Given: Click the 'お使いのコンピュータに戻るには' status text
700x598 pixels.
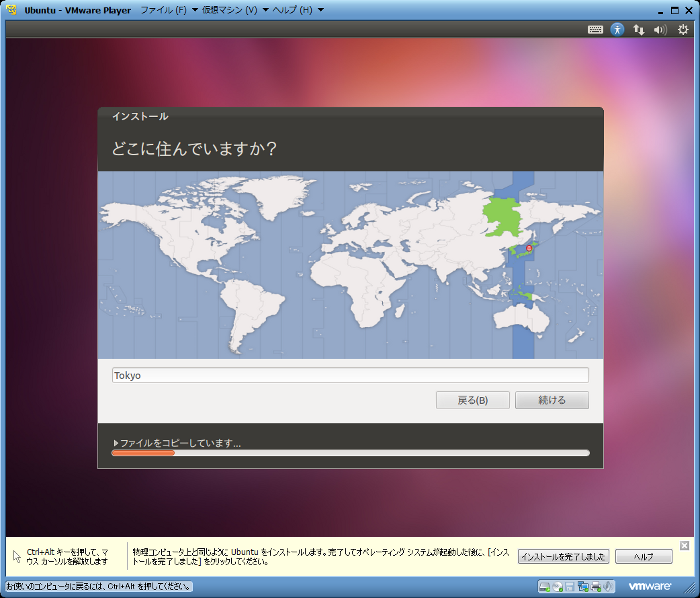Looking at the screenshot, I should pos(99,586).
